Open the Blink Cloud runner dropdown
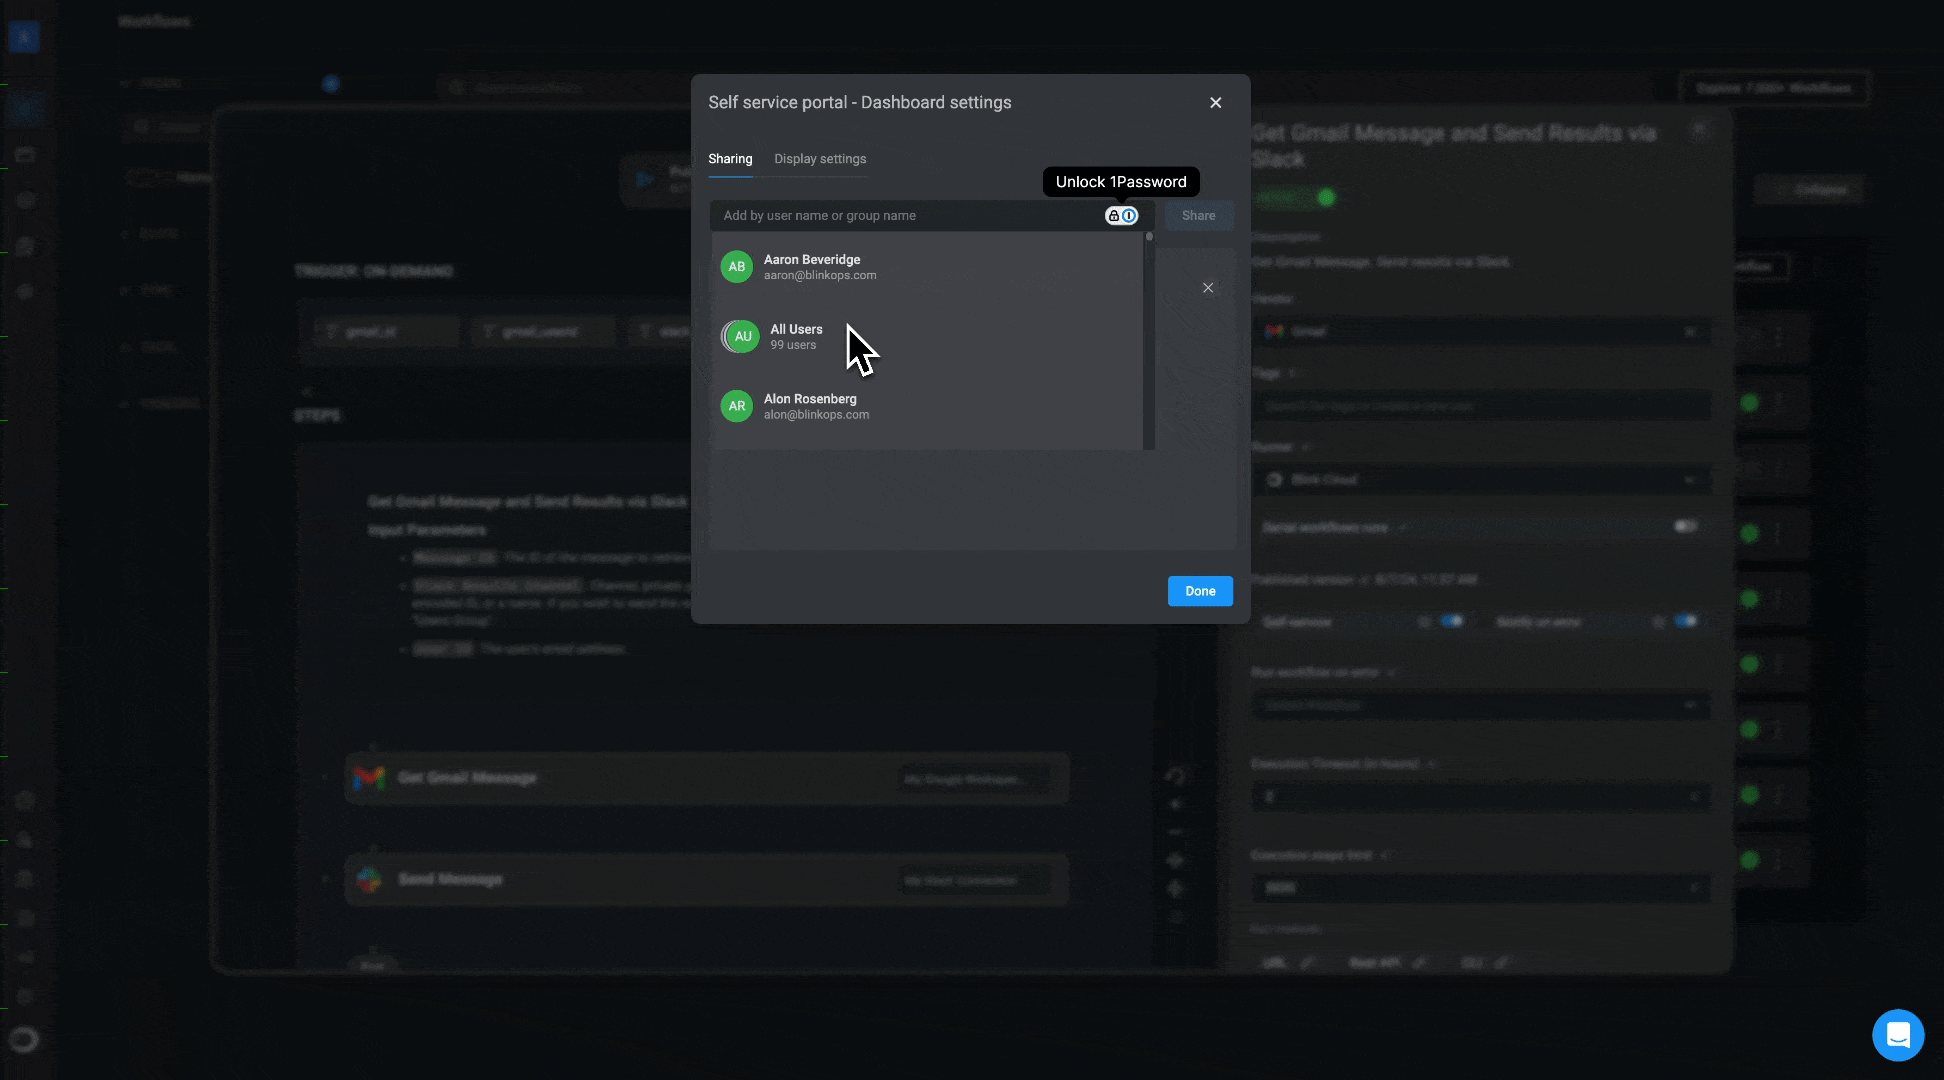The width and height of the screenshot is (1944, 1080). click(x=1480, y=480)
